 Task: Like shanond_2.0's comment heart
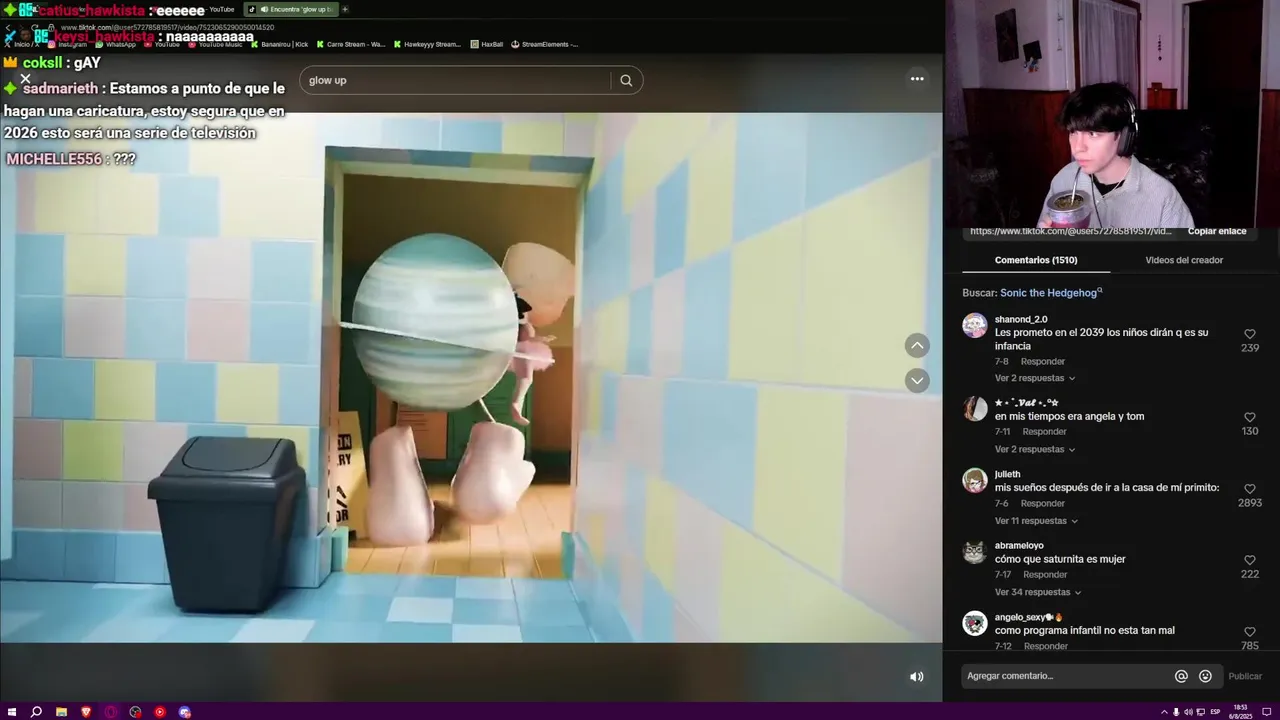1249,334
